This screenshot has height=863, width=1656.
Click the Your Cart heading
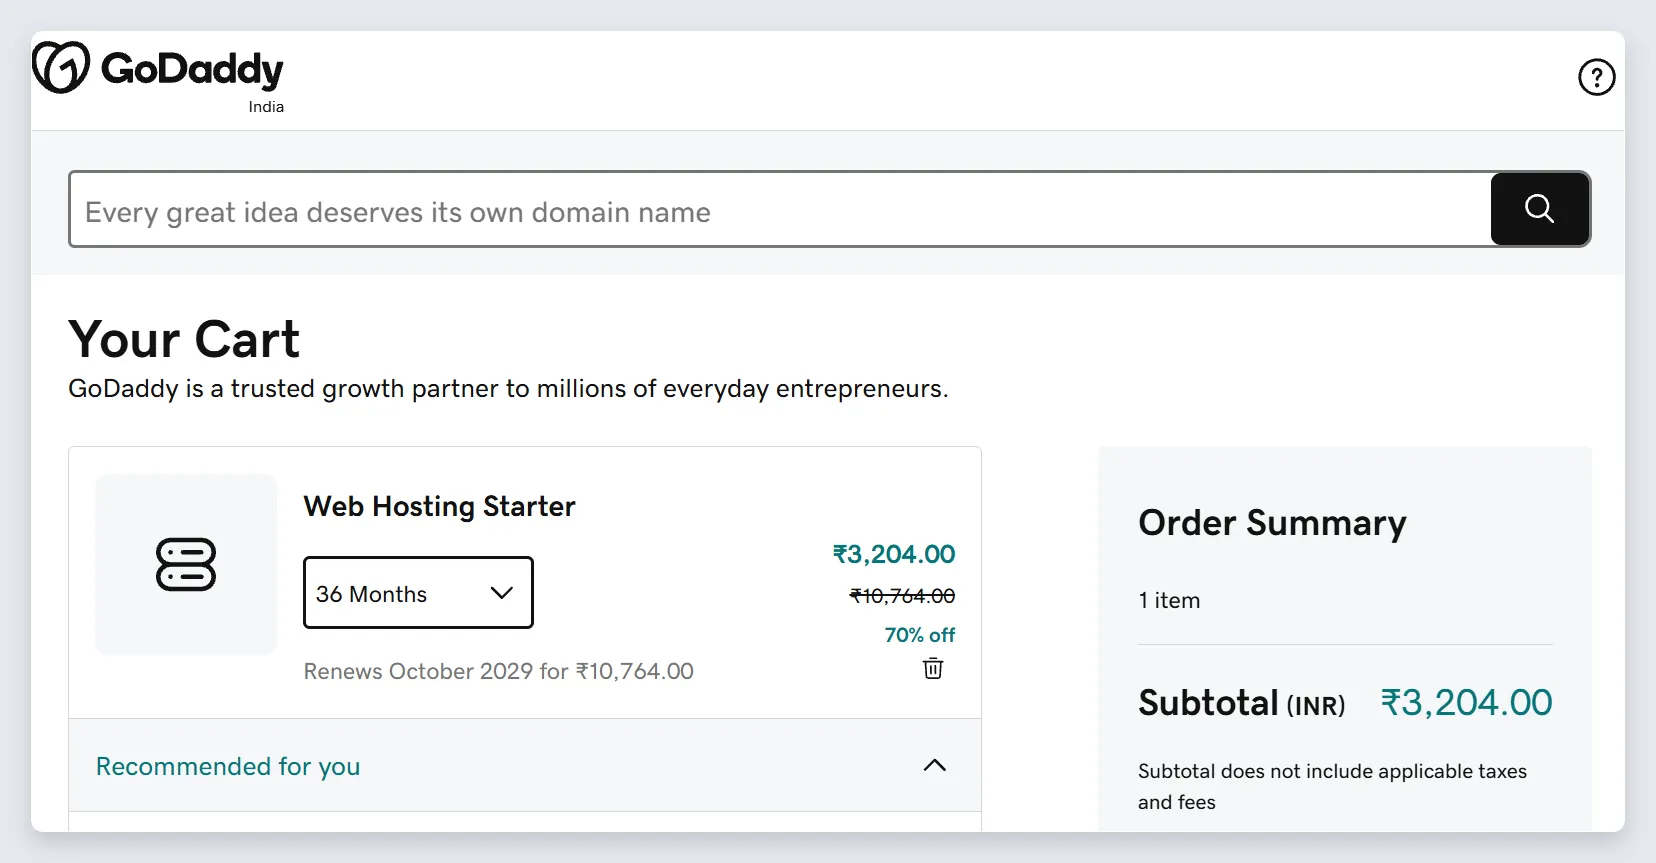[x=184, y=339]
